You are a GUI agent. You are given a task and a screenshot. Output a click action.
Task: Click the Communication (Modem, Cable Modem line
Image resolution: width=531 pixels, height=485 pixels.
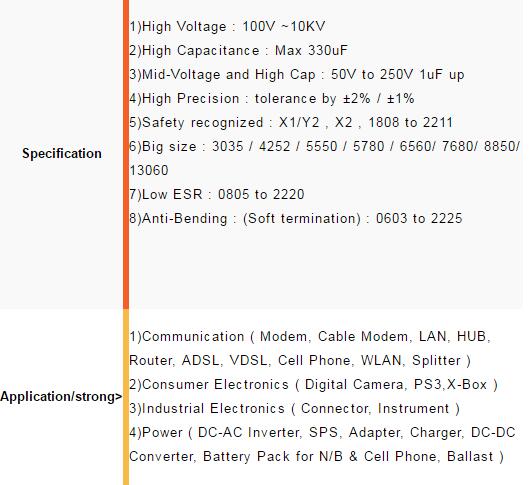(x=310, y=337)
